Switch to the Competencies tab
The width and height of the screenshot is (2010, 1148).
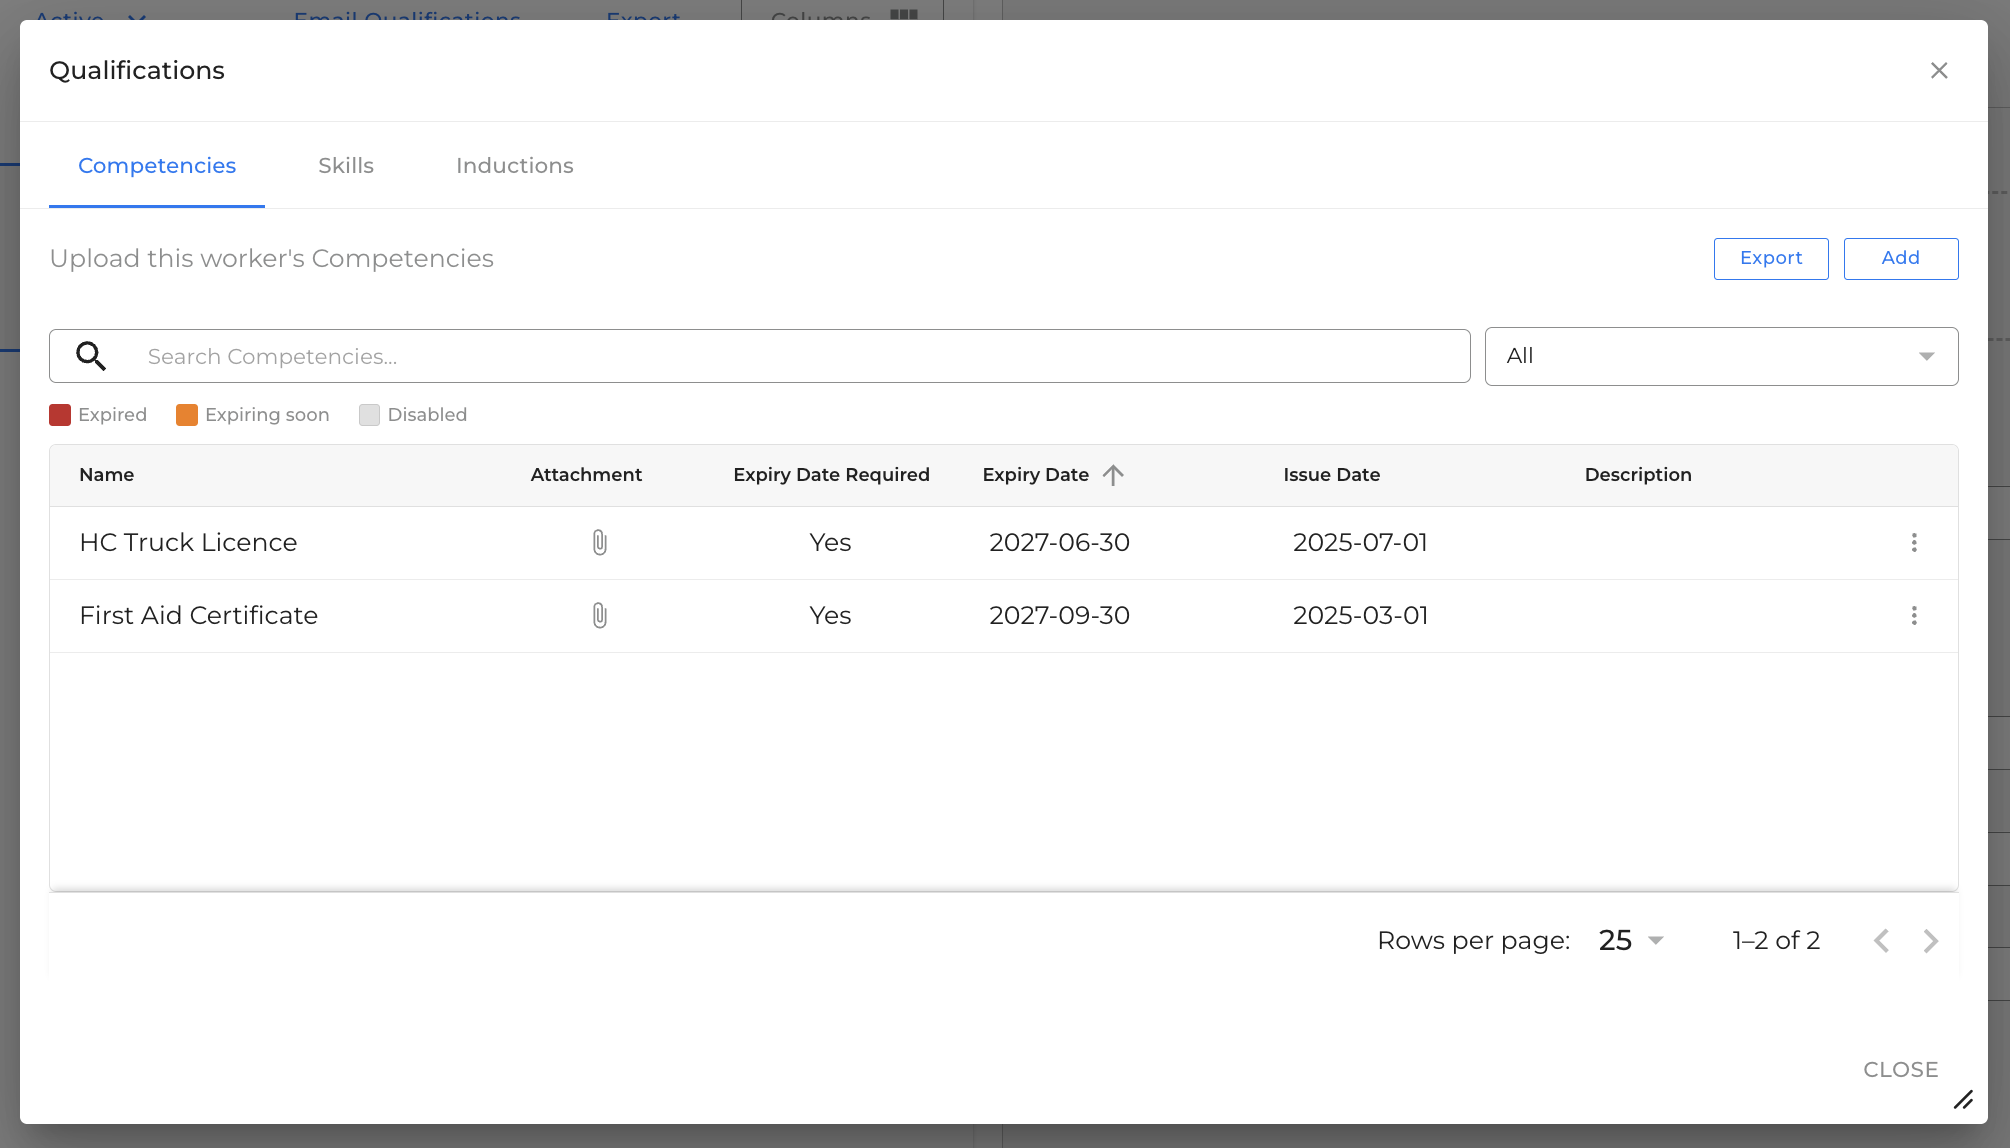tap(157, 166)
